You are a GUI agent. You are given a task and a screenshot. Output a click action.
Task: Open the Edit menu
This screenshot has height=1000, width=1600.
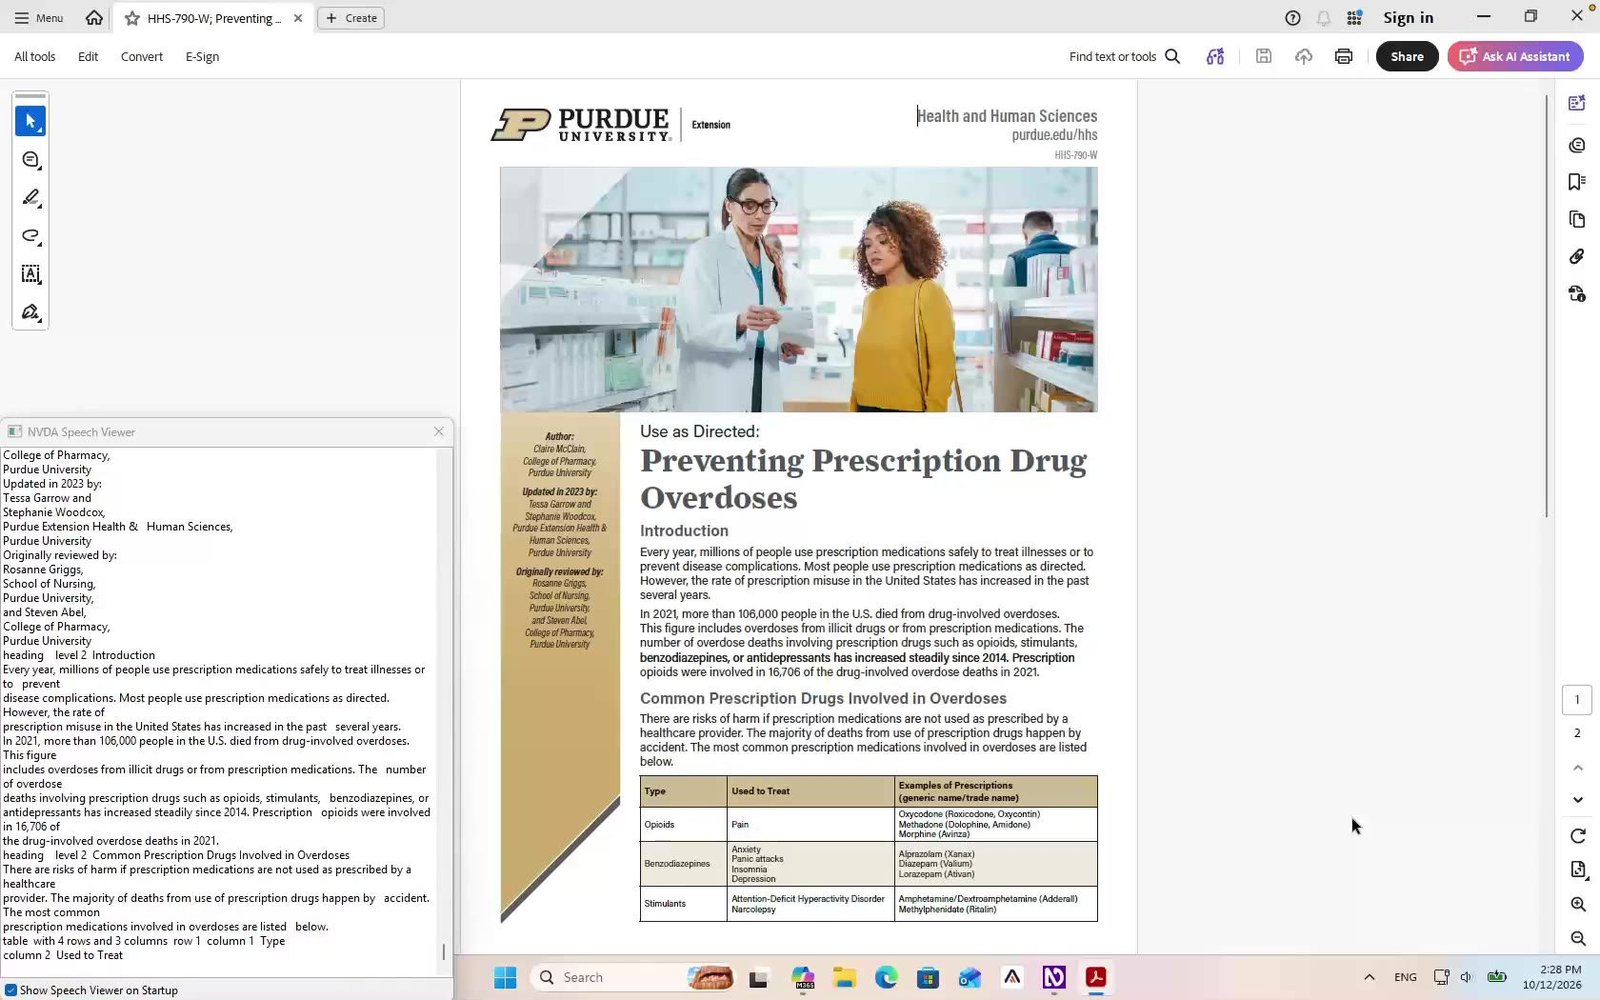pyautogui.click(x=88, y=56)
